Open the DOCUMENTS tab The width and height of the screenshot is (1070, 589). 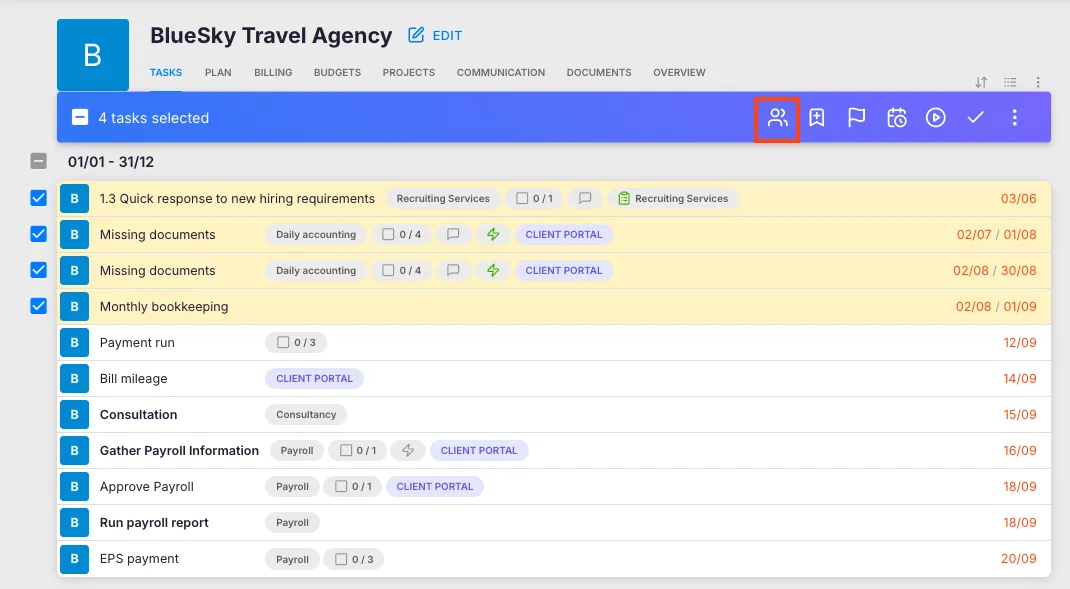(598, 73)
